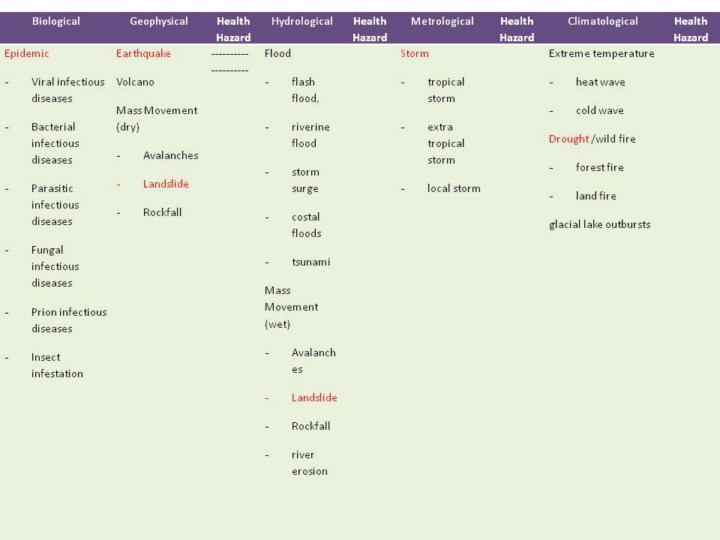This screenshot has width=720, height=540.
Task: Select the heat wave item
Action: [x=599, y=82]
